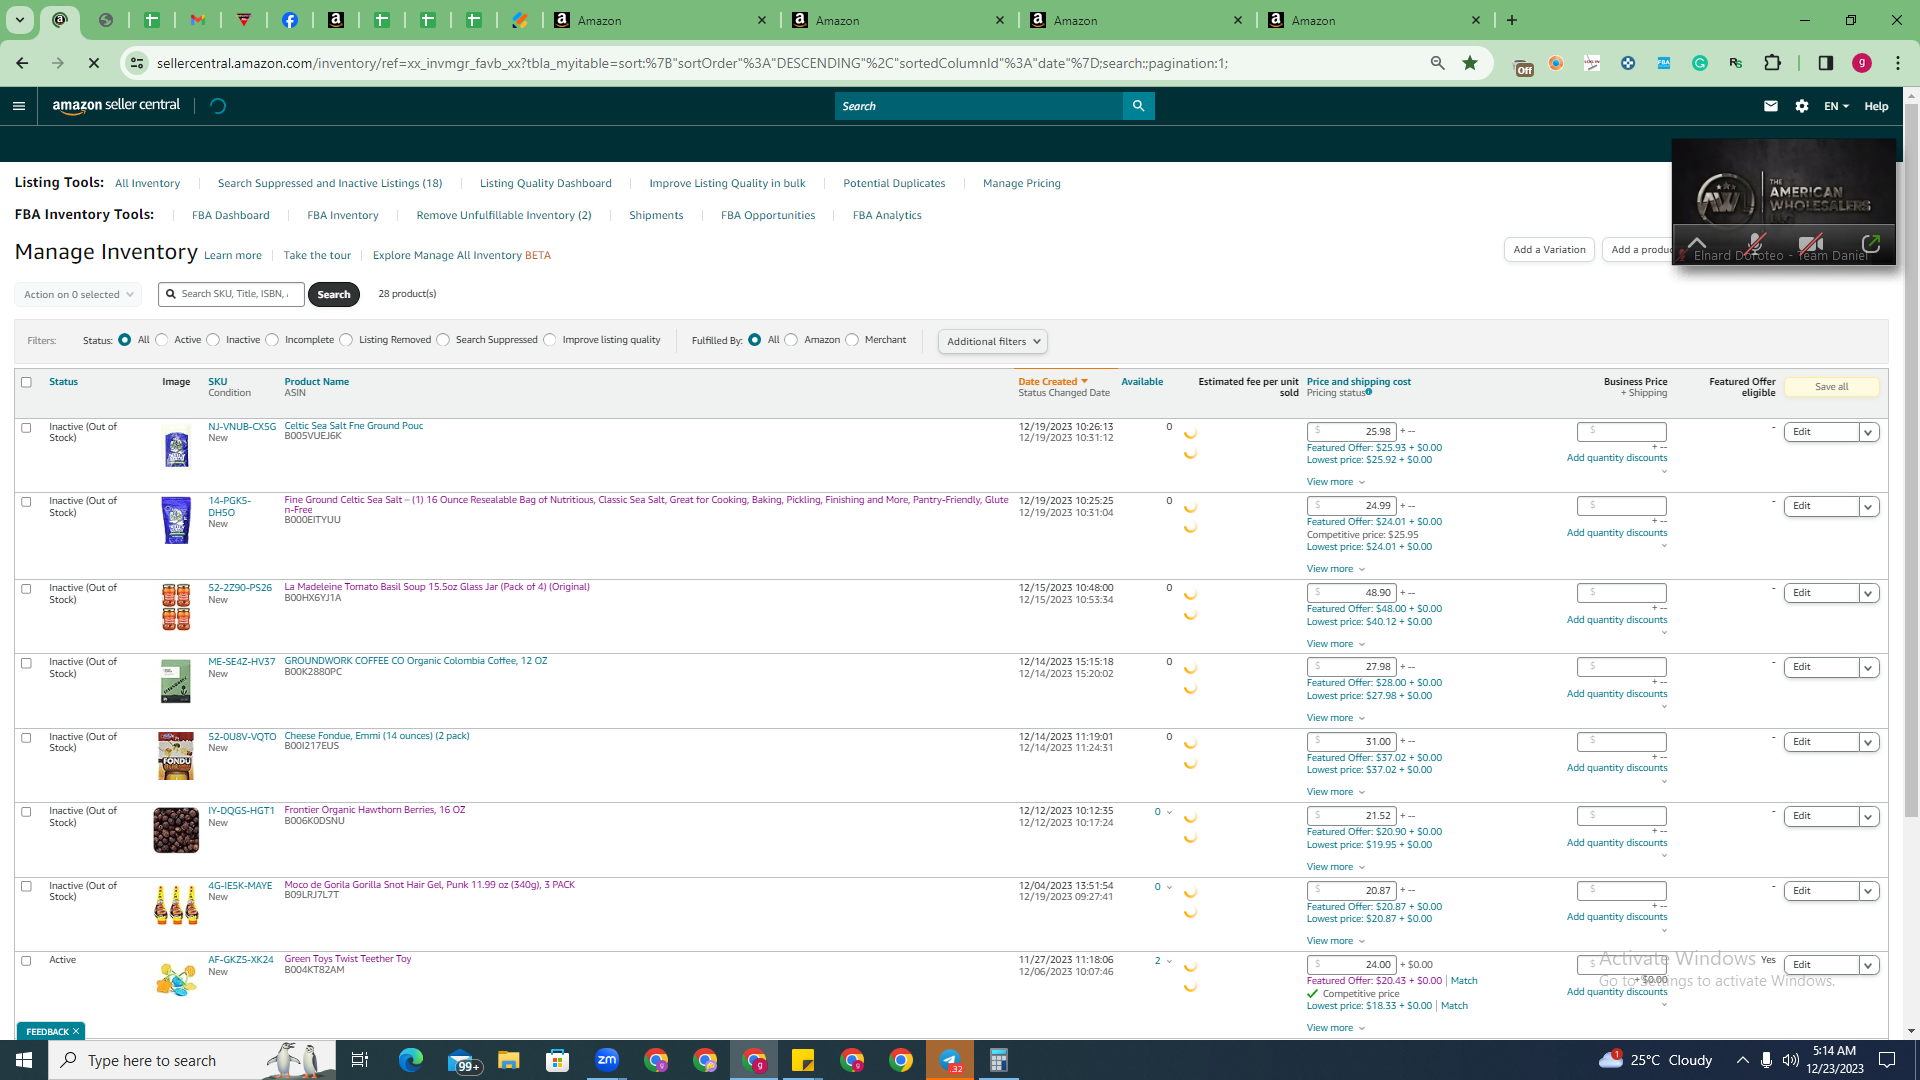Image resolution: width=1920 pixels, height=1080 pixels.
Task: Click Business Price field for Fine Ground Celtic row
Action: pyautogui.click(x=1621, y=506)
